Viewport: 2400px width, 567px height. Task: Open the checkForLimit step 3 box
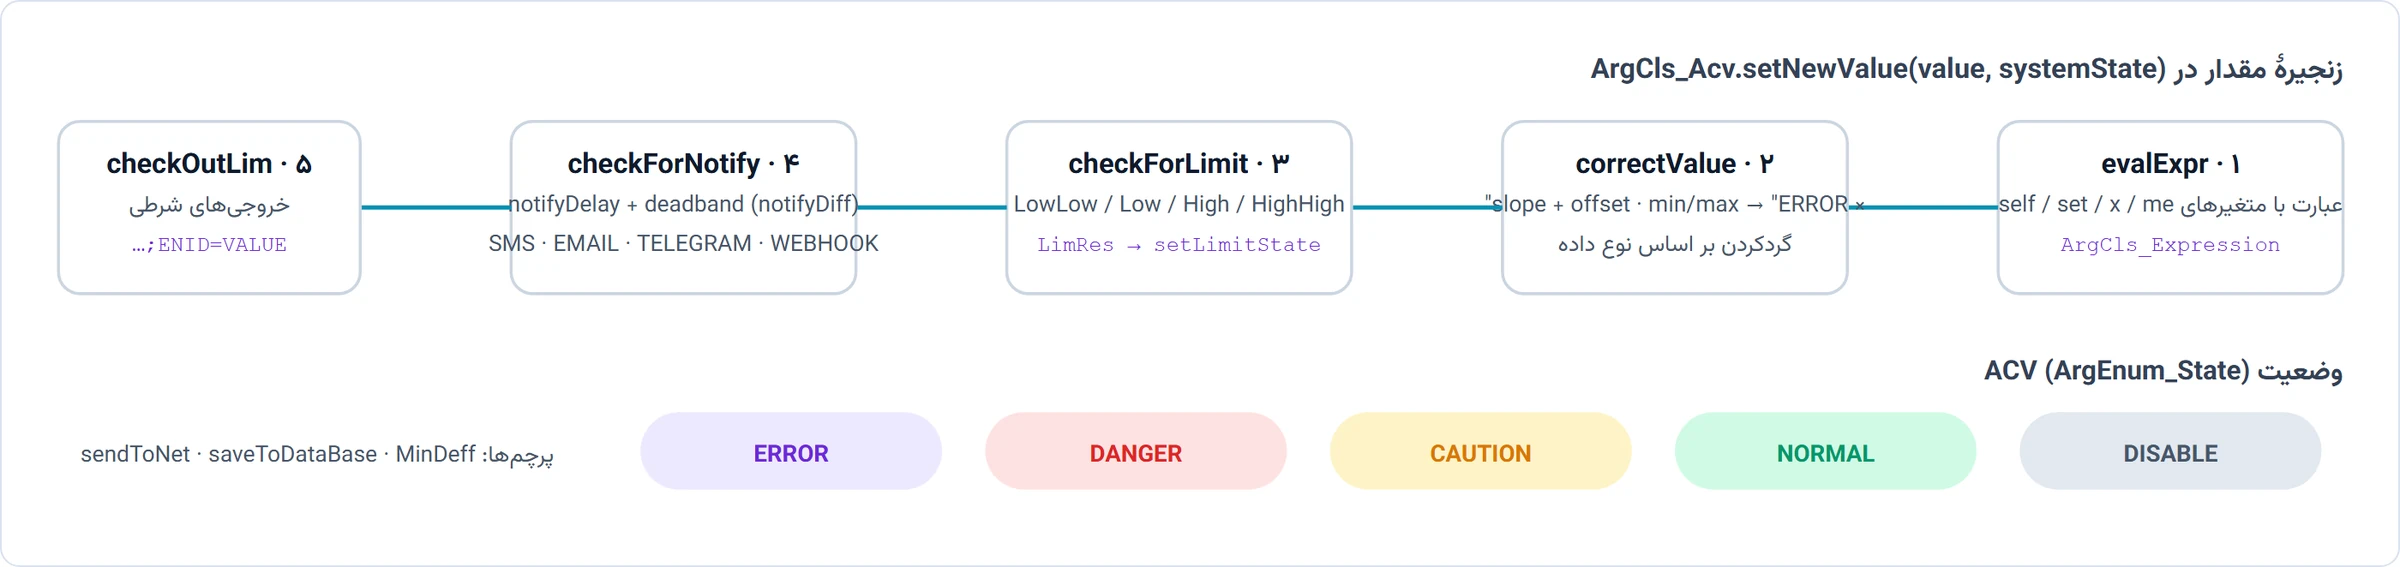1179,208
